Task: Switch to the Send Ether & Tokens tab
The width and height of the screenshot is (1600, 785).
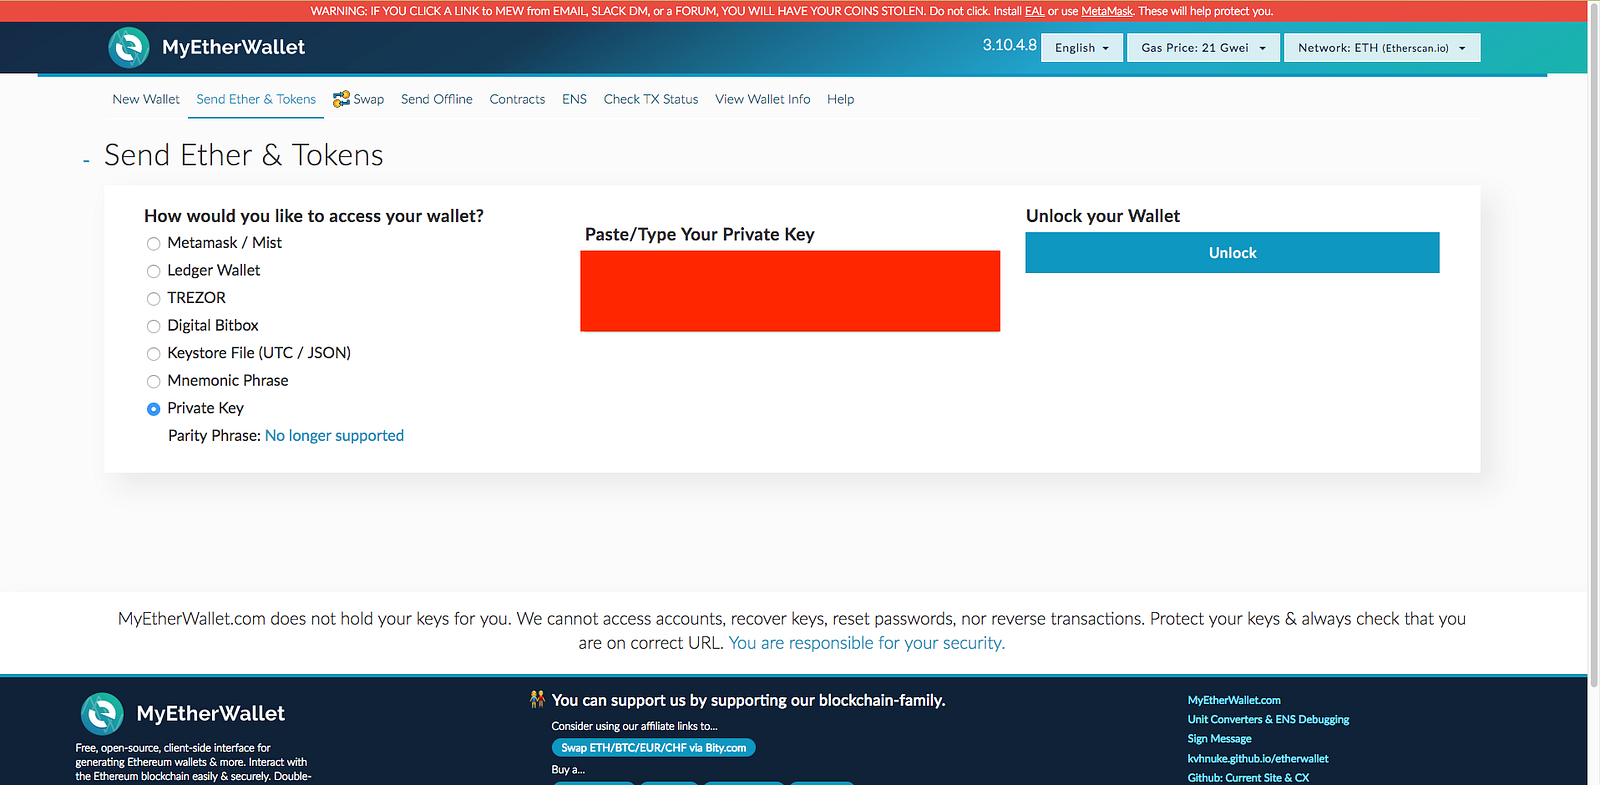Action: point(256,99)
